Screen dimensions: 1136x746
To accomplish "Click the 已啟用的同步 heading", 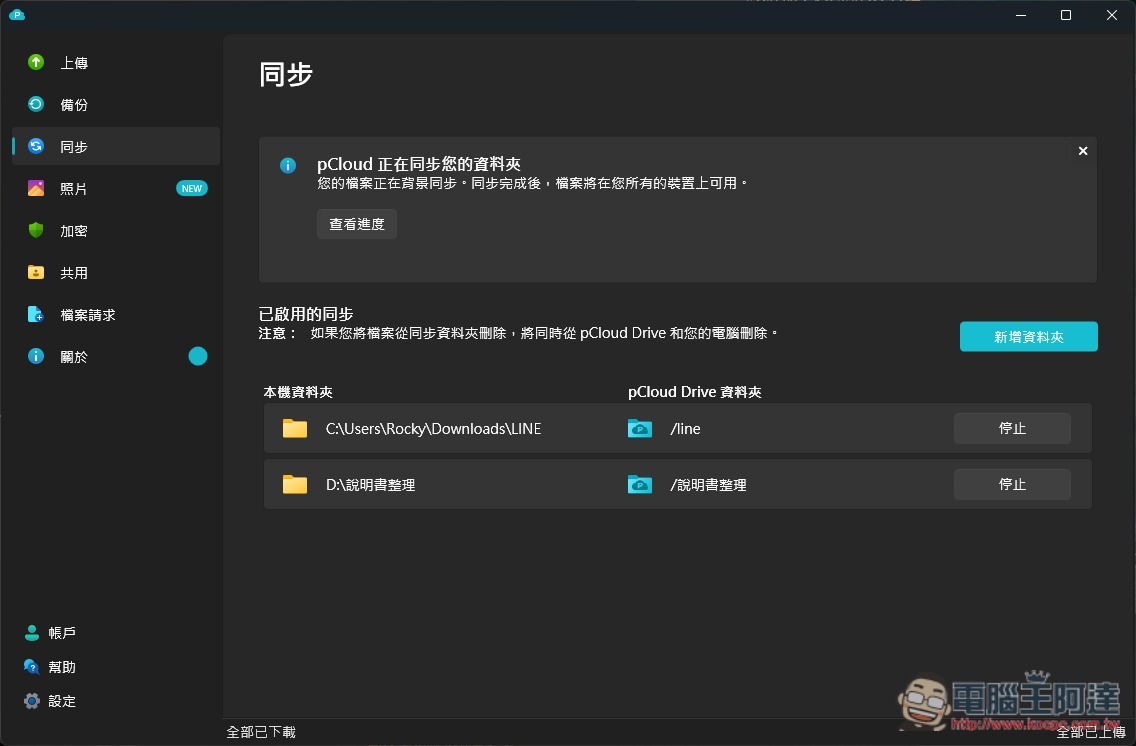I will (306, 314).
